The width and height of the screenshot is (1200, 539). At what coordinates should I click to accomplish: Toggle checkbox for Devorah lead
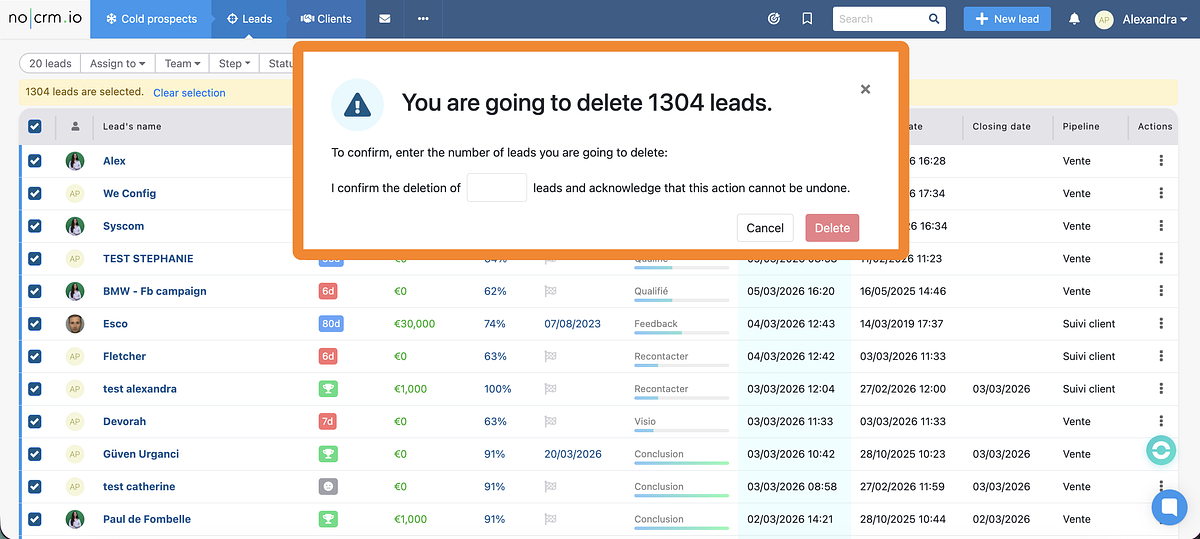point(35,421)
